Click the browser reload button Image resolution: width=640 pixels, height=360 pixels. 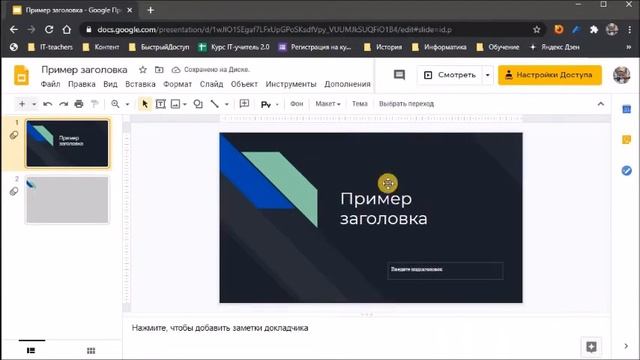point(49,30)
